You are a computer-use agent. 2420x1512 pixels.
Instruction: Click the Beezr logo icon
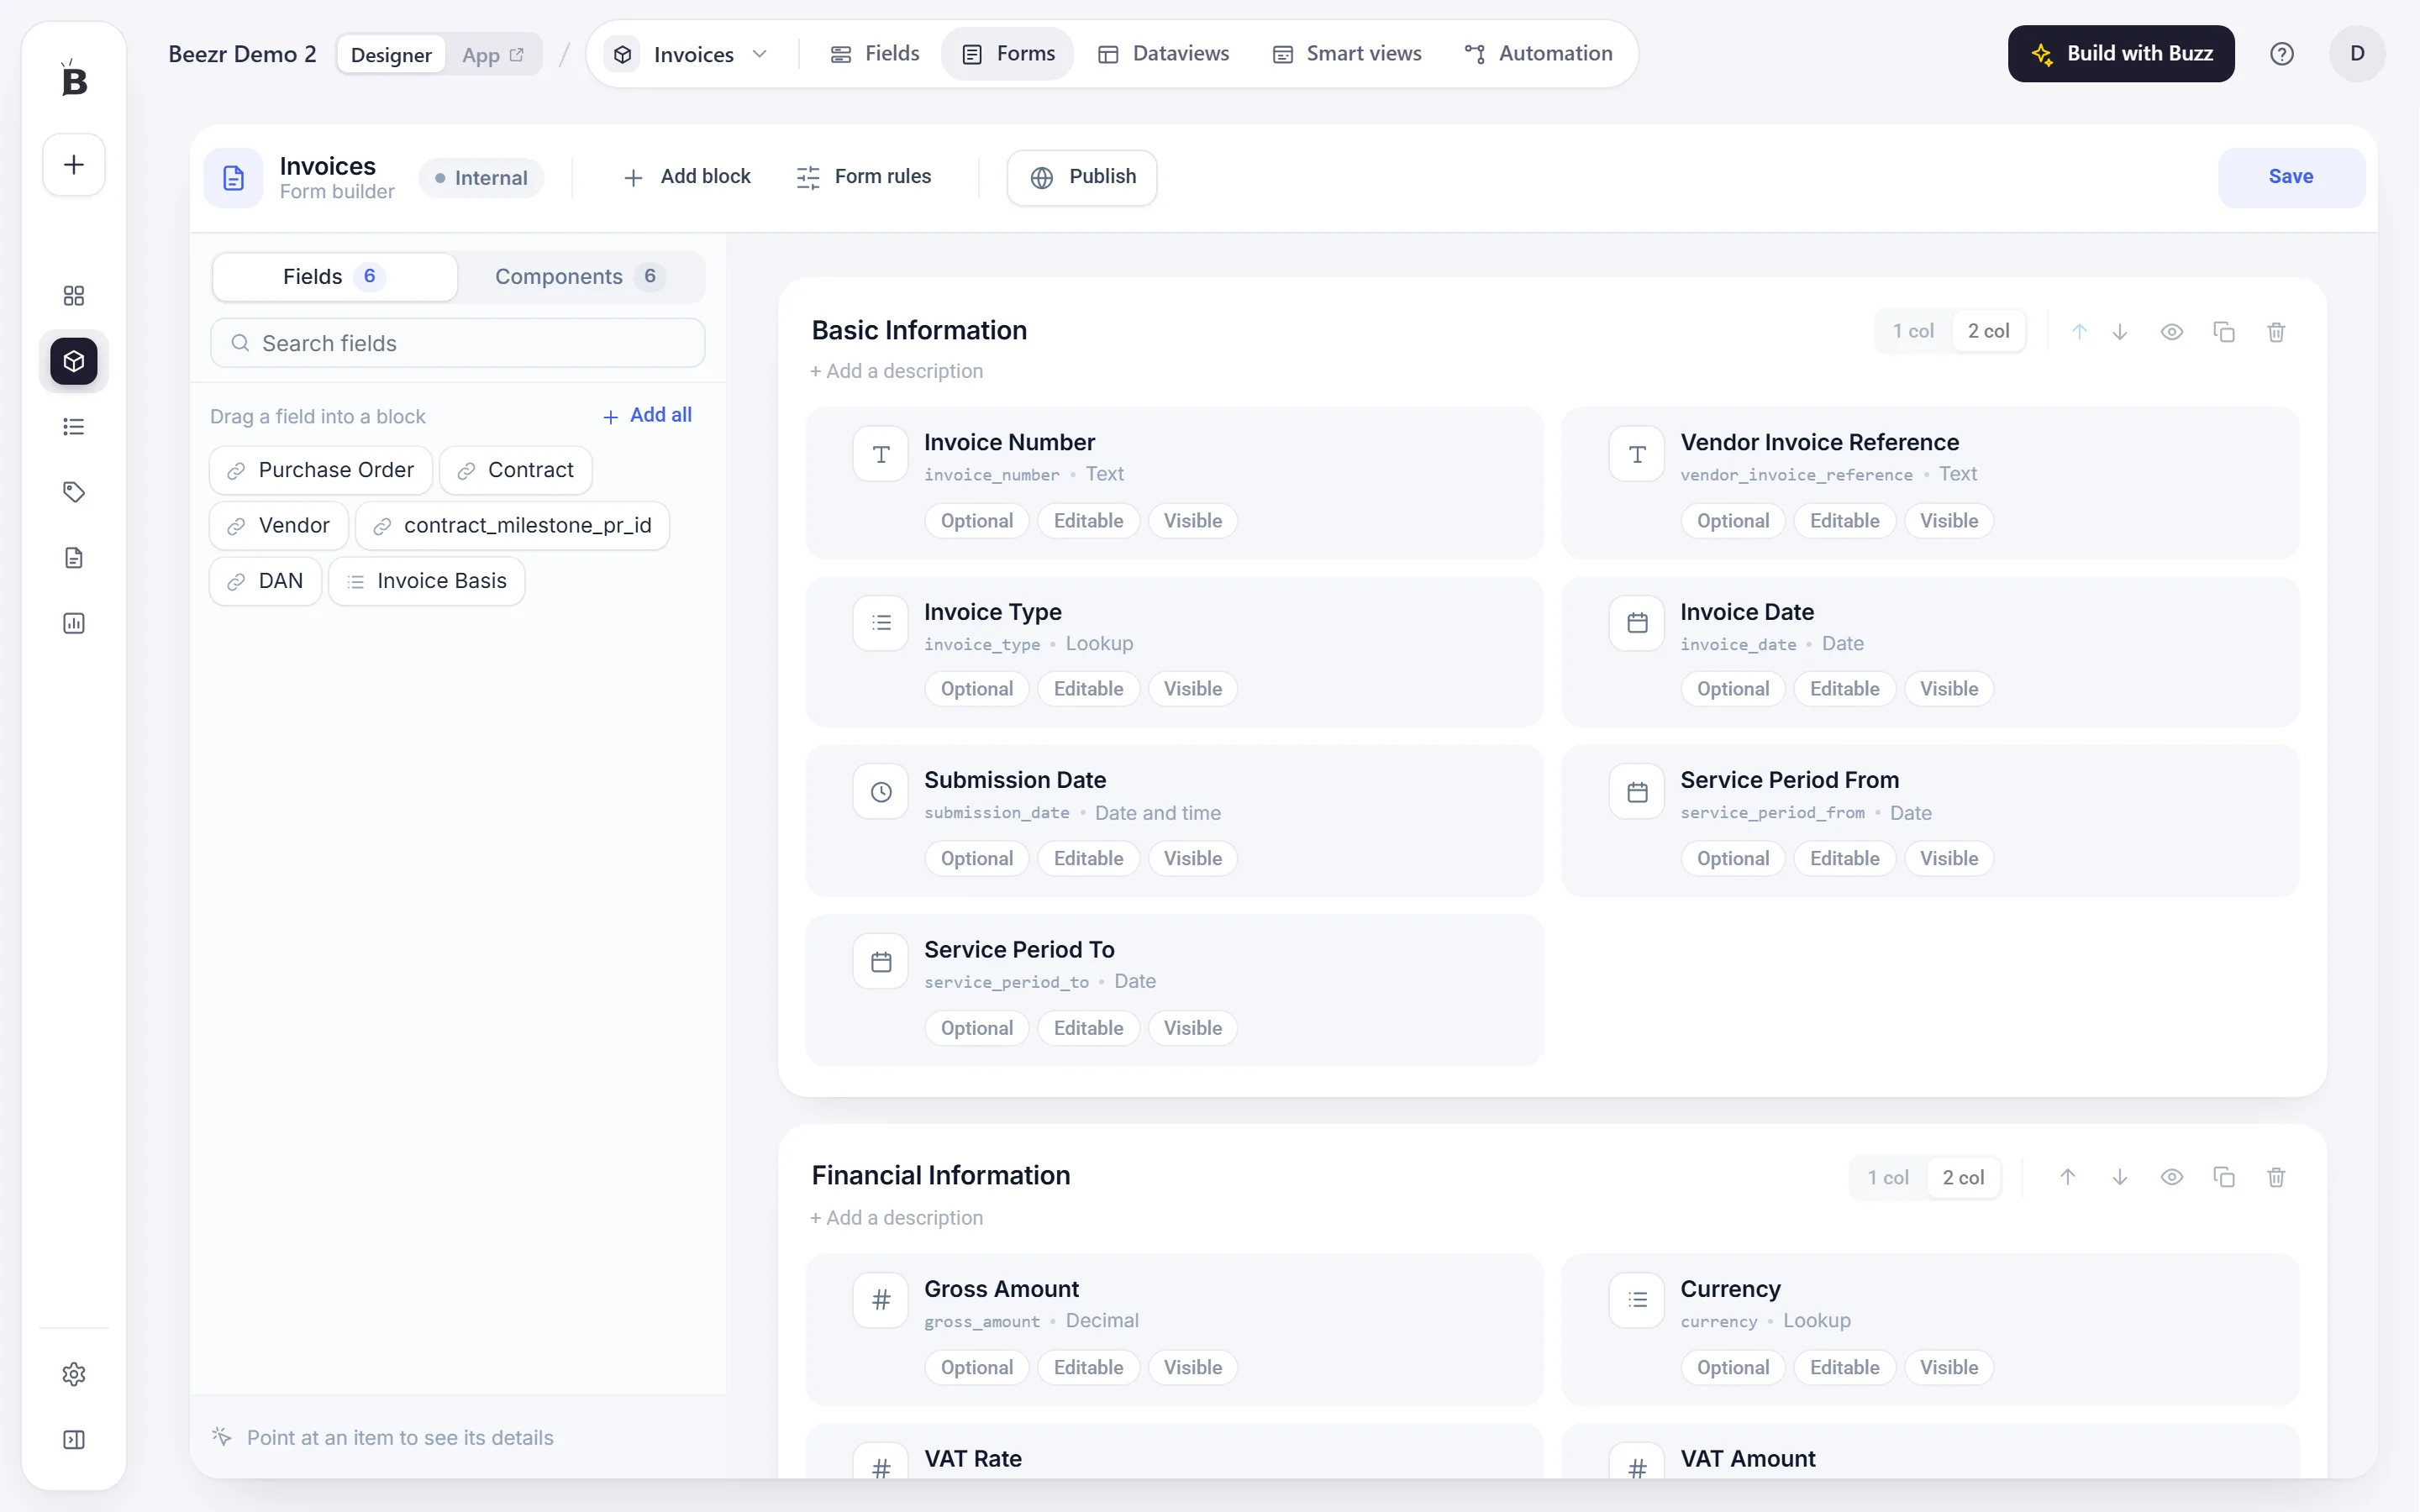point(73,78)
